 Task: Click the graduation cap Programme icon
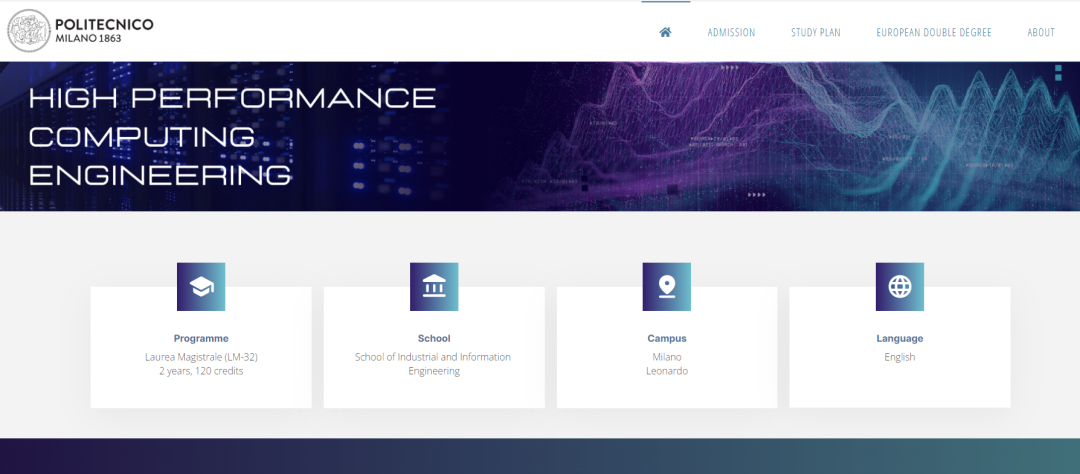tap(201, 287)
